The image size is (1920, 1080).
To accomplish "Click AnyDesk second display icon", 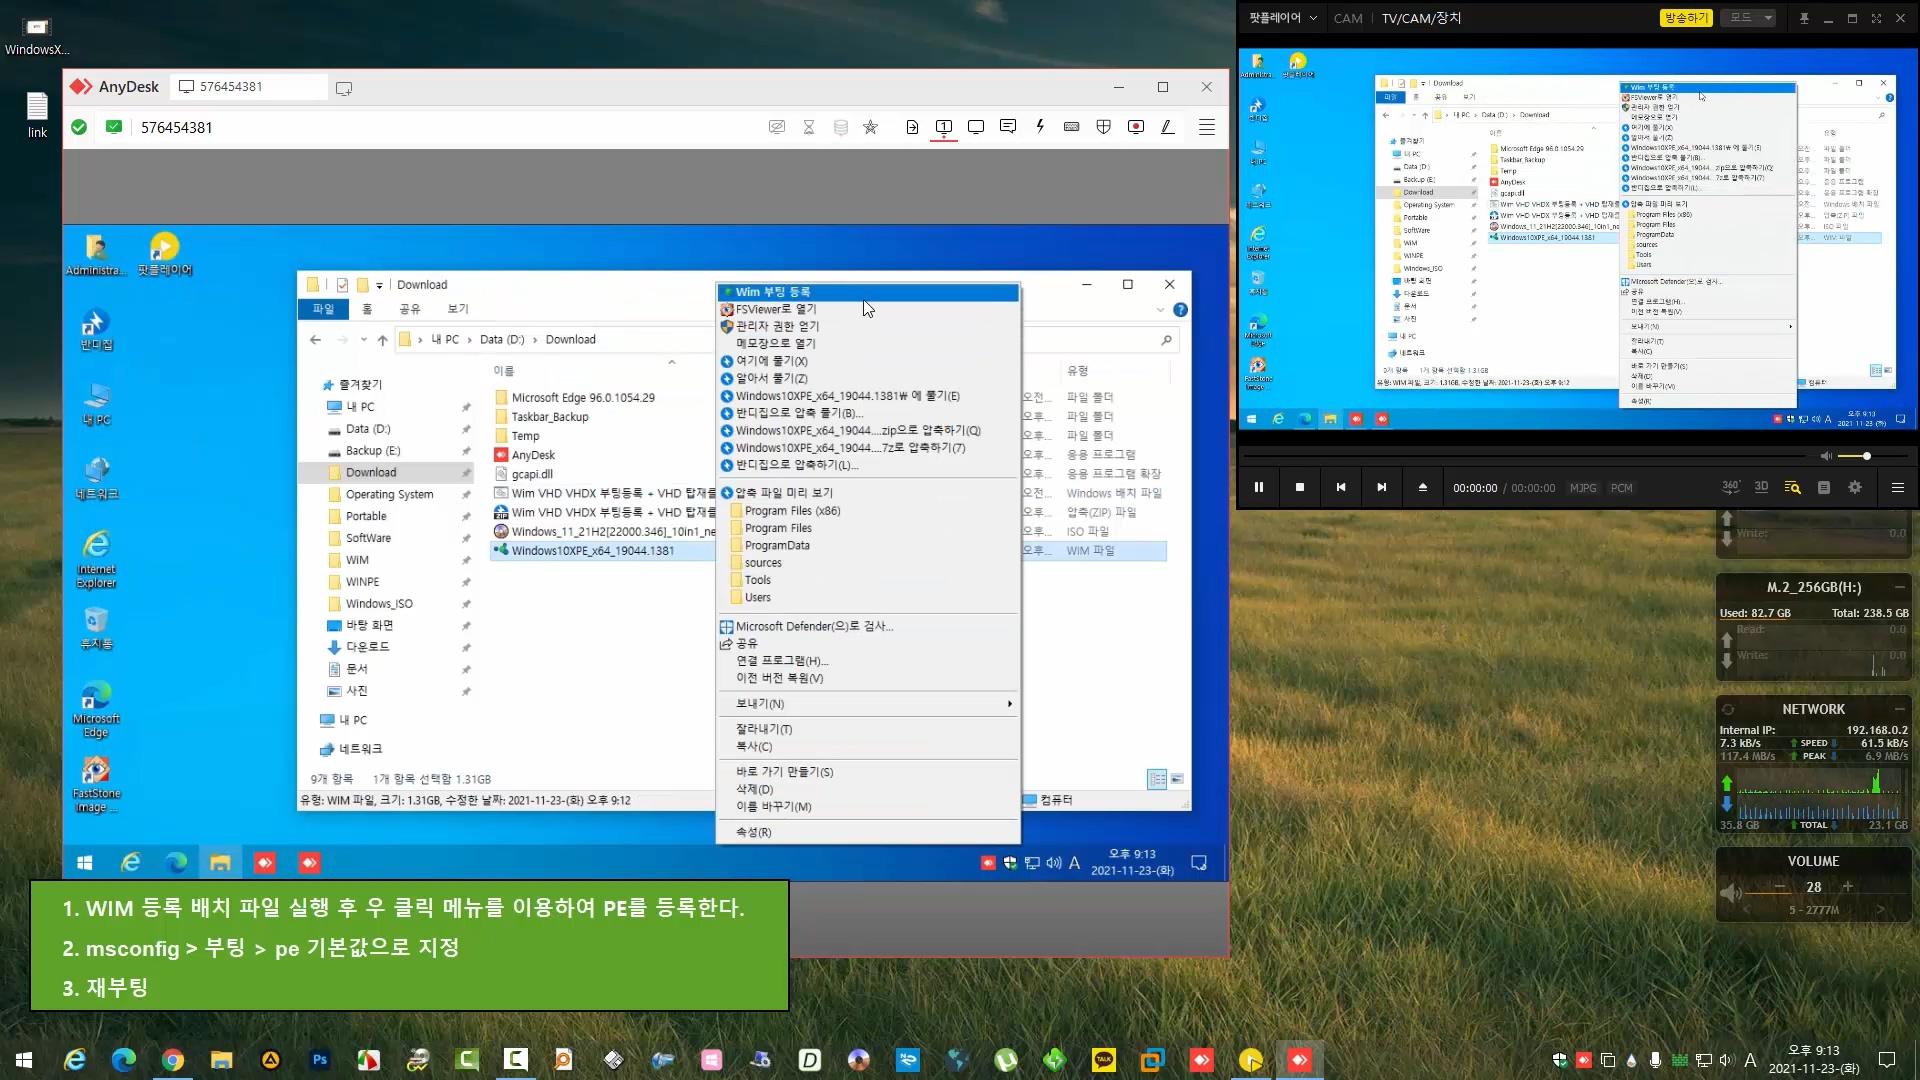I will tap(976, 127).
